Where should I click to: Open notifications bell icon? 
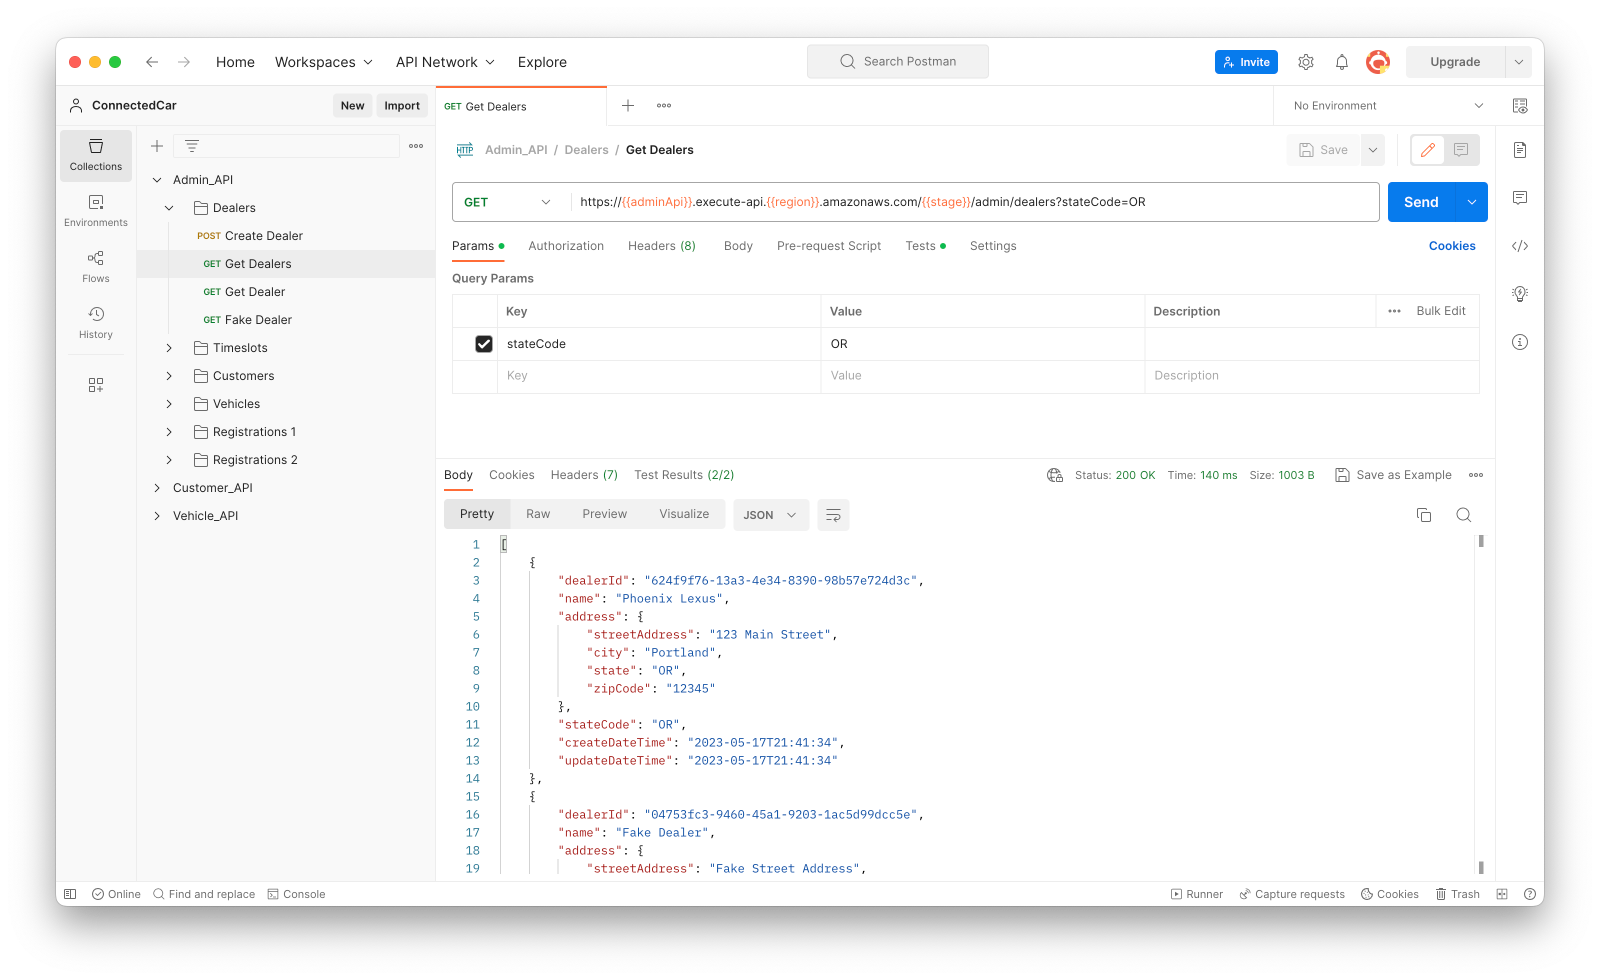point(1342,62)
